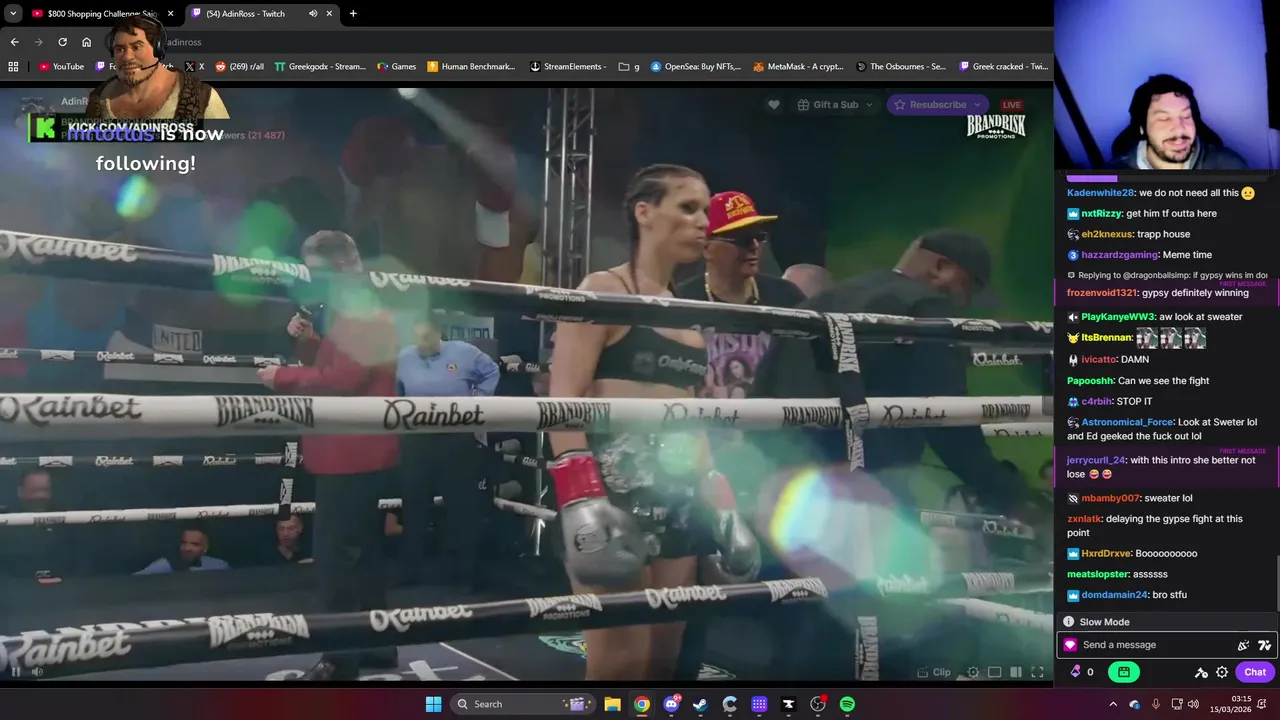Close the $800 Shopping Challenge tab
The image size is (1280, 720).
point(170,13)
